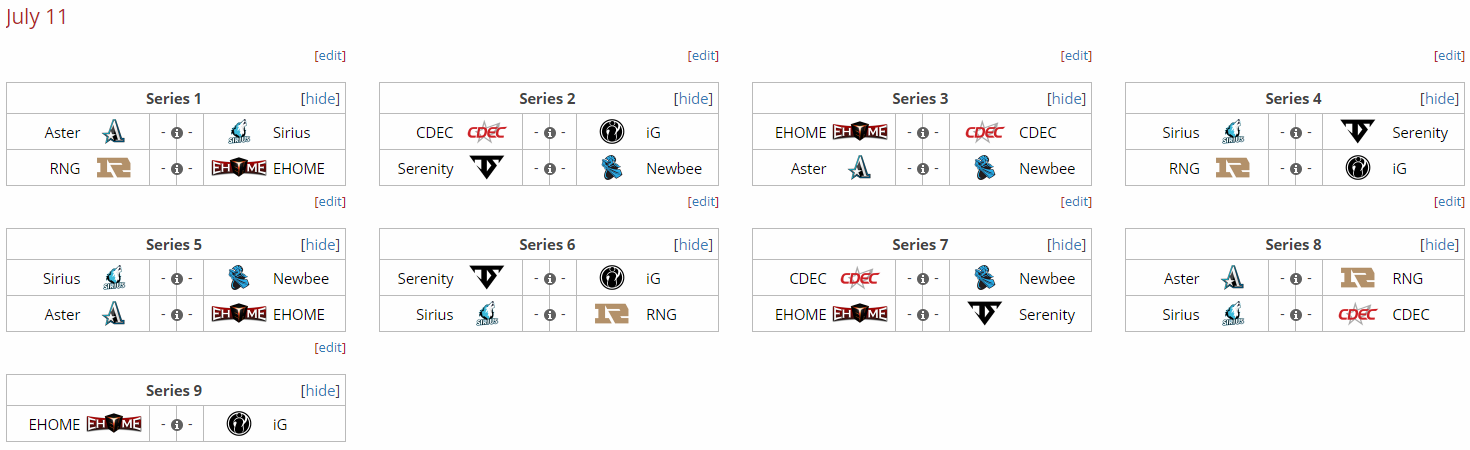Click the CDEC logo in Series 2
The image size is (1470, 450).
[487, 132]
